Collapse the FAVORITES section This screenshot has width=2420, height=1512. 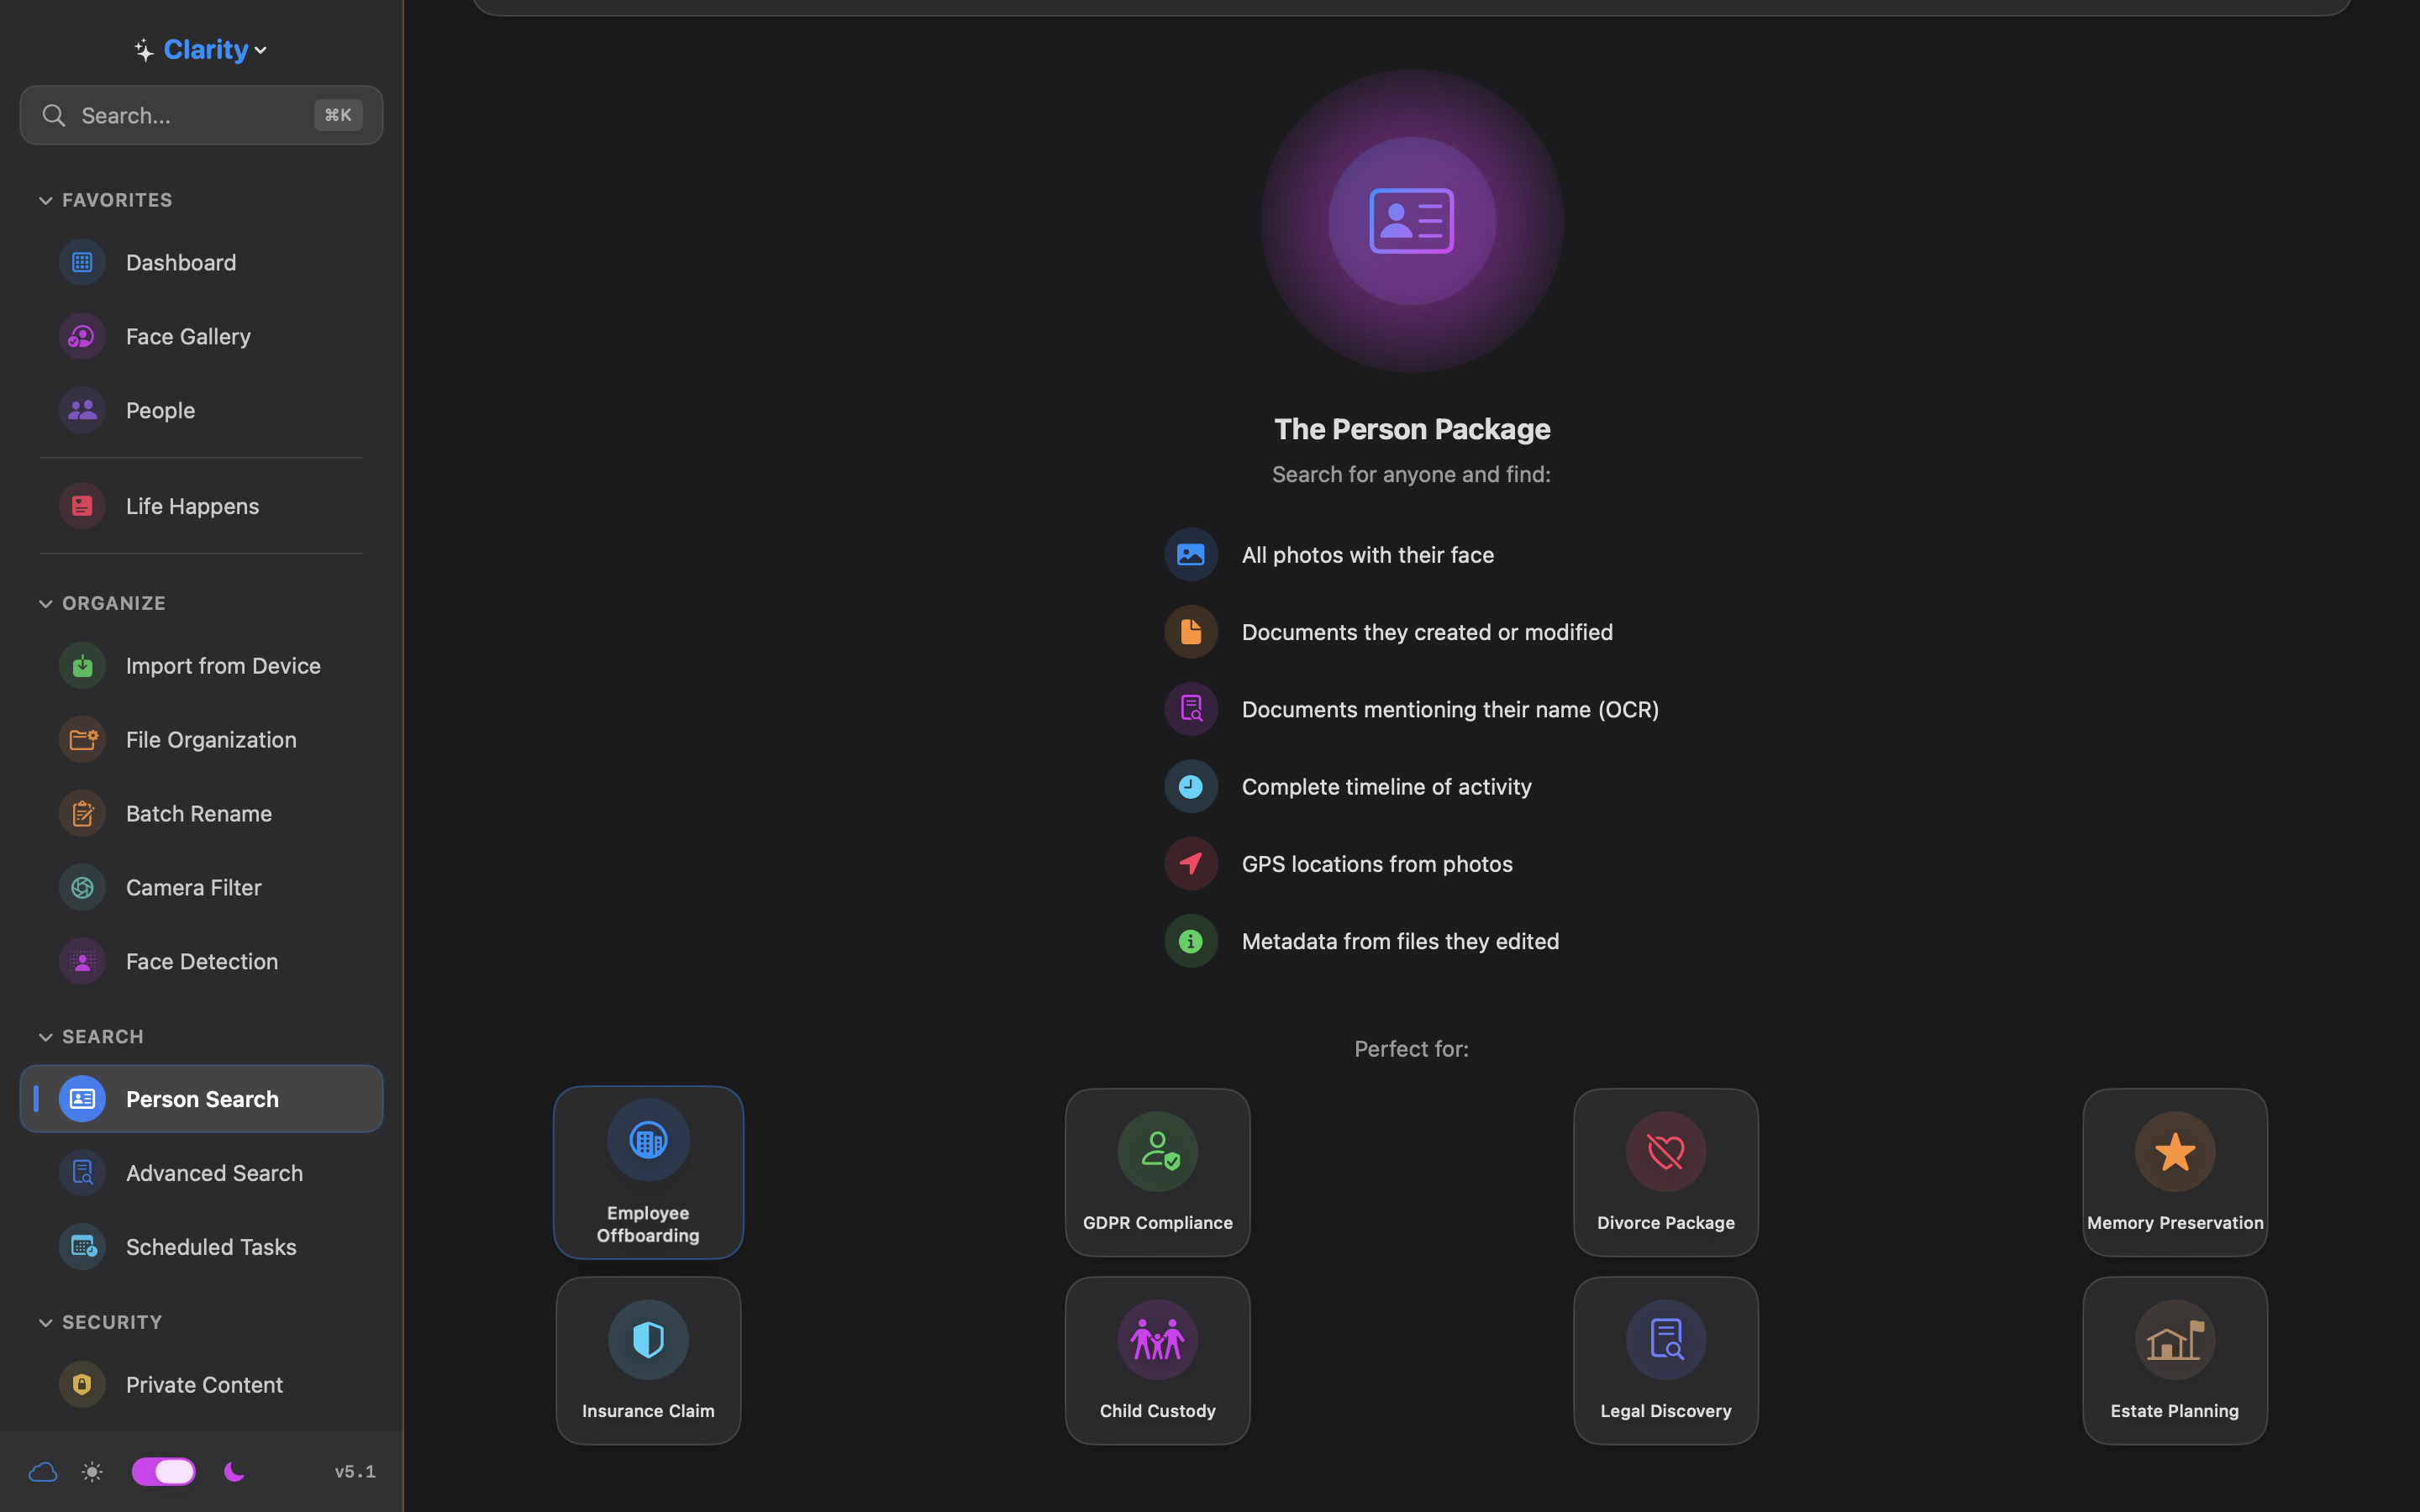[46, 200]
